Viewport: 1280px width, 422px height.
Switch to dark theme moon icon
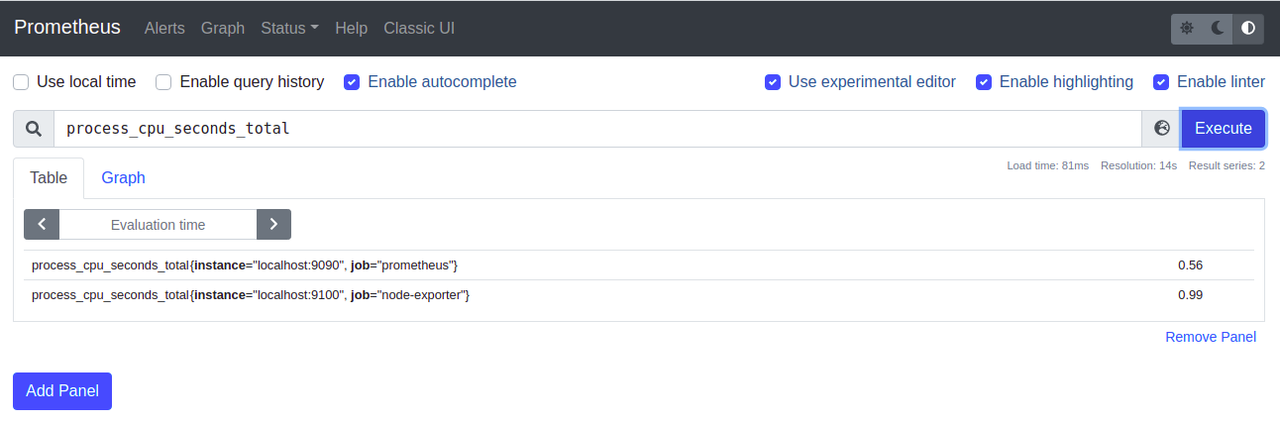click(1218, 28)
